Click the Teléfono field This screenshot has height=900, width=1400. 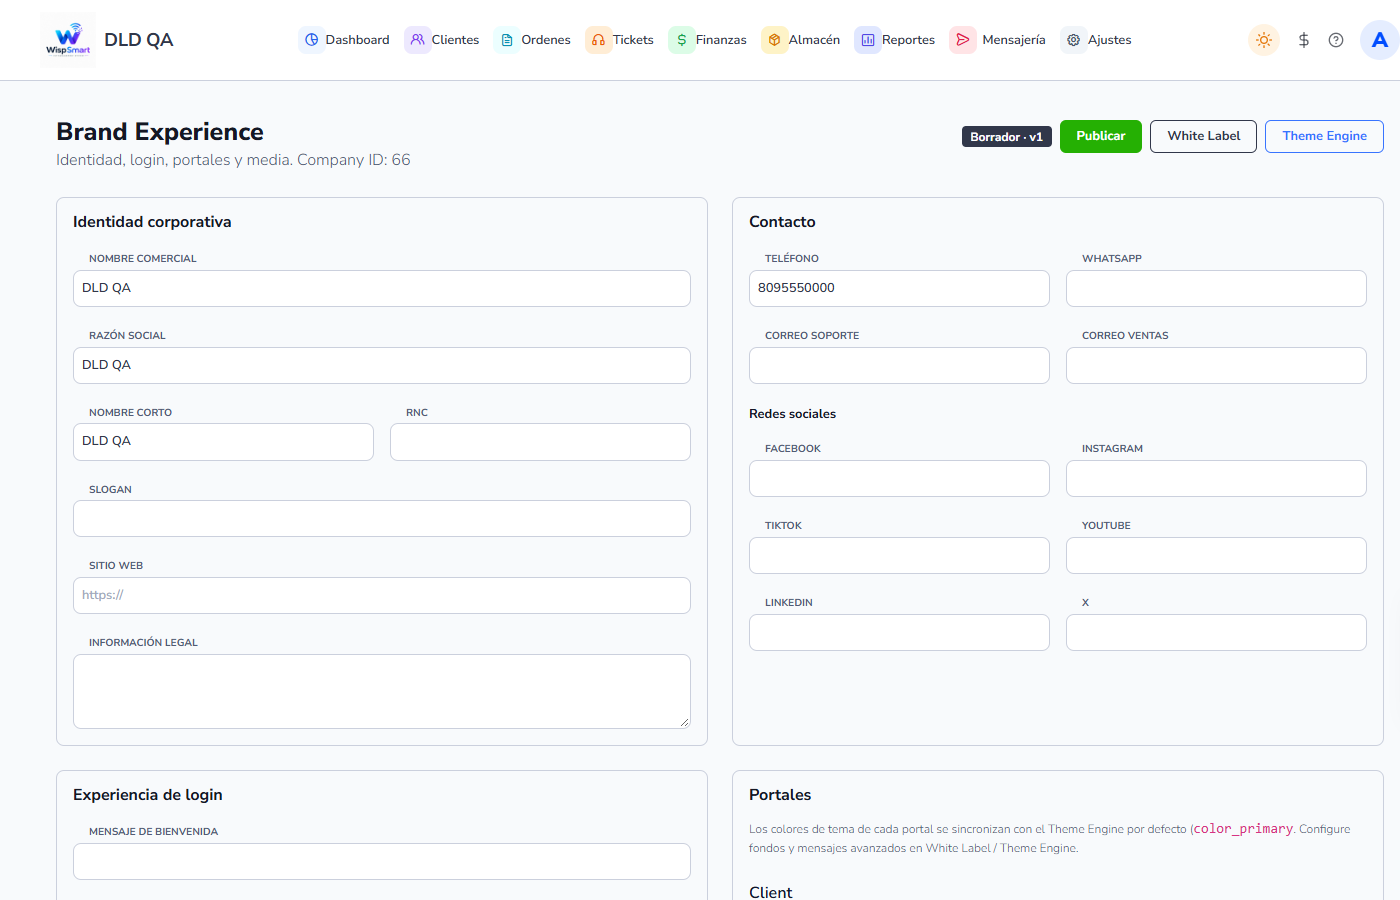tap(899, 288)
